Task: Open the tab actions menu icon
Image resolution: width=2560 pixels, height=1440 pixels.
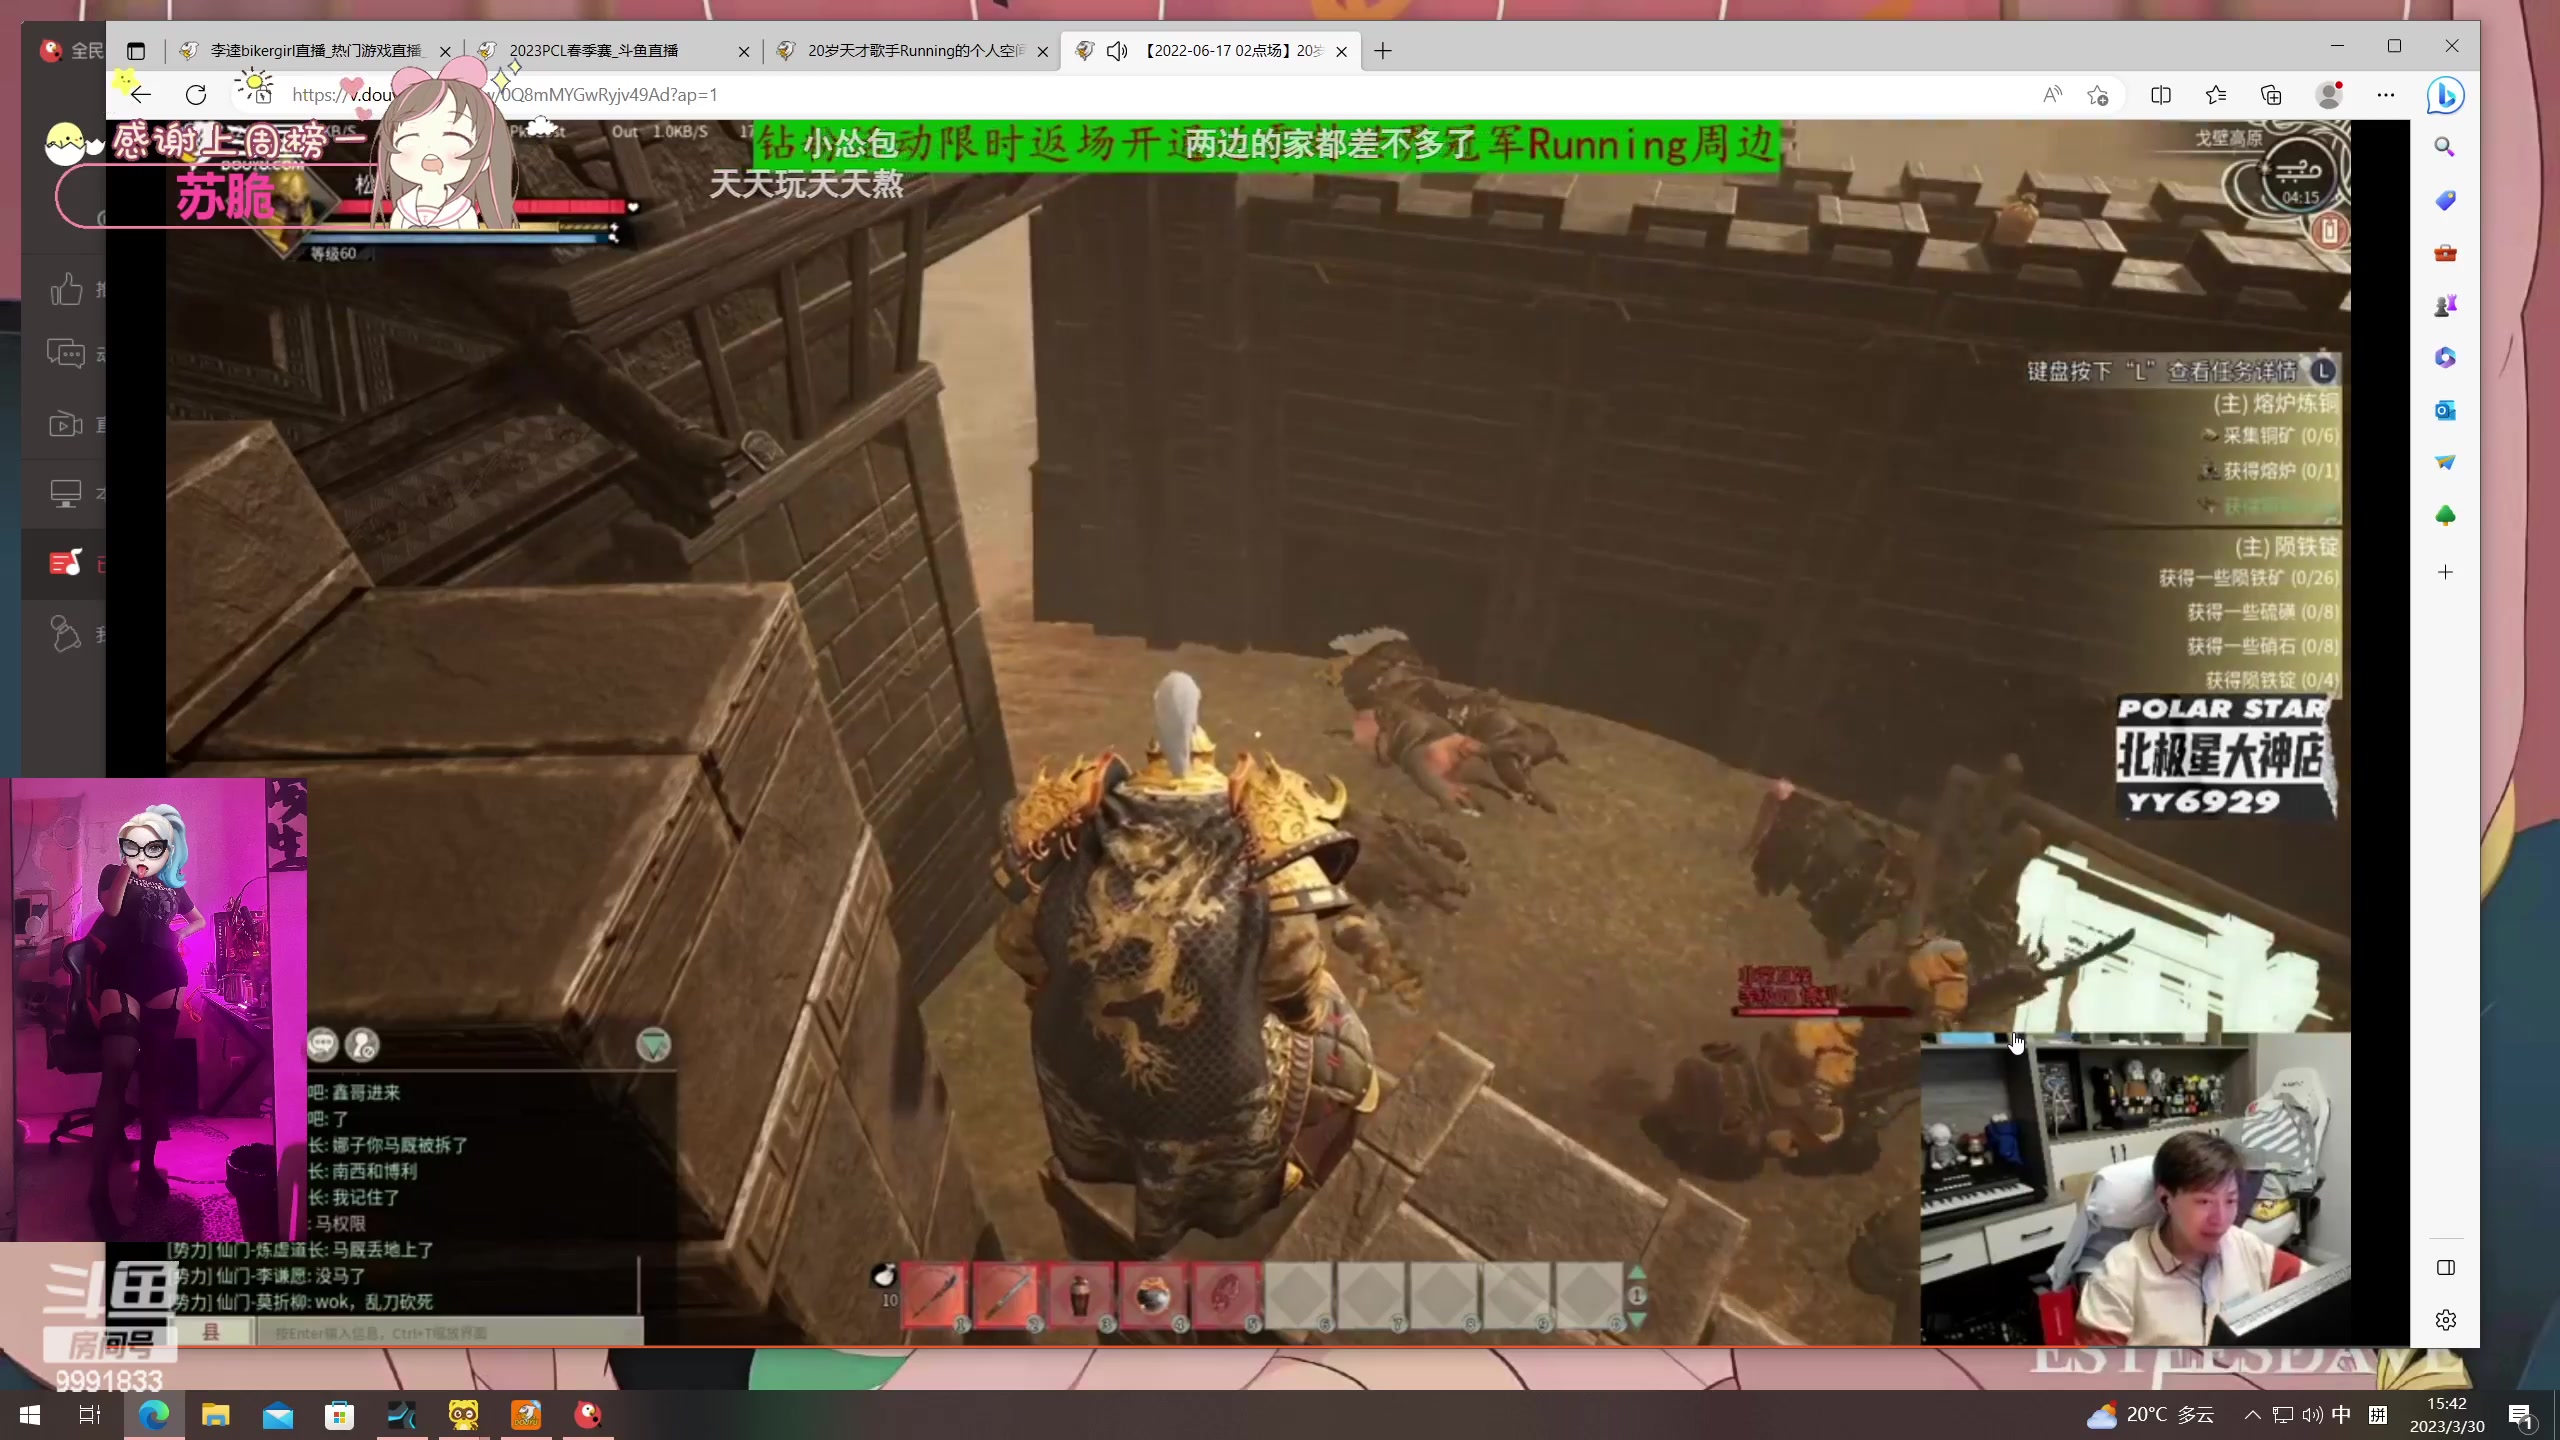Action: coord(136,51)
